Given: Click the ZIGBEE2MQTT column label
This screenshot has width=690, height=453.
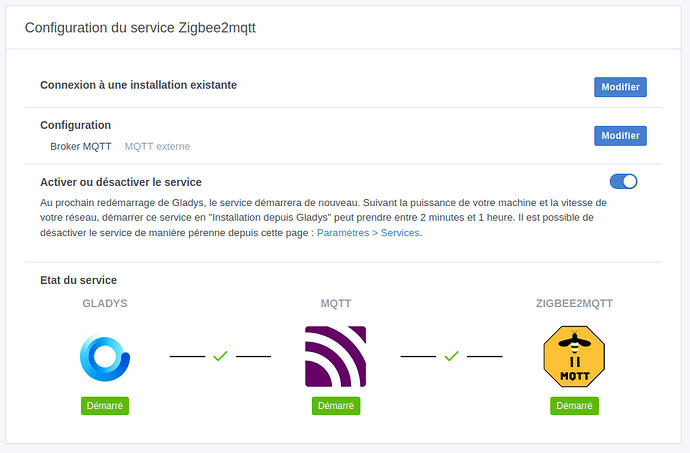Looking at the screenshot, I should [x=574, y=303].
